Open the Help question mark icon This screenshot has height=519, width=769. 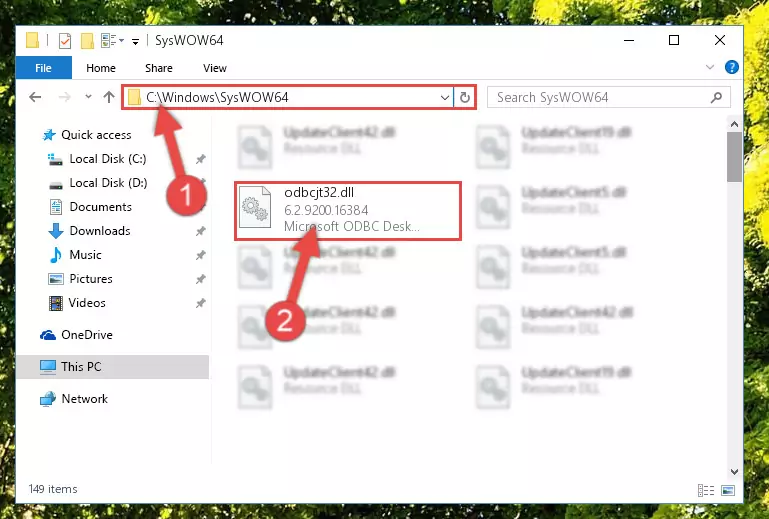coord(731,67)
